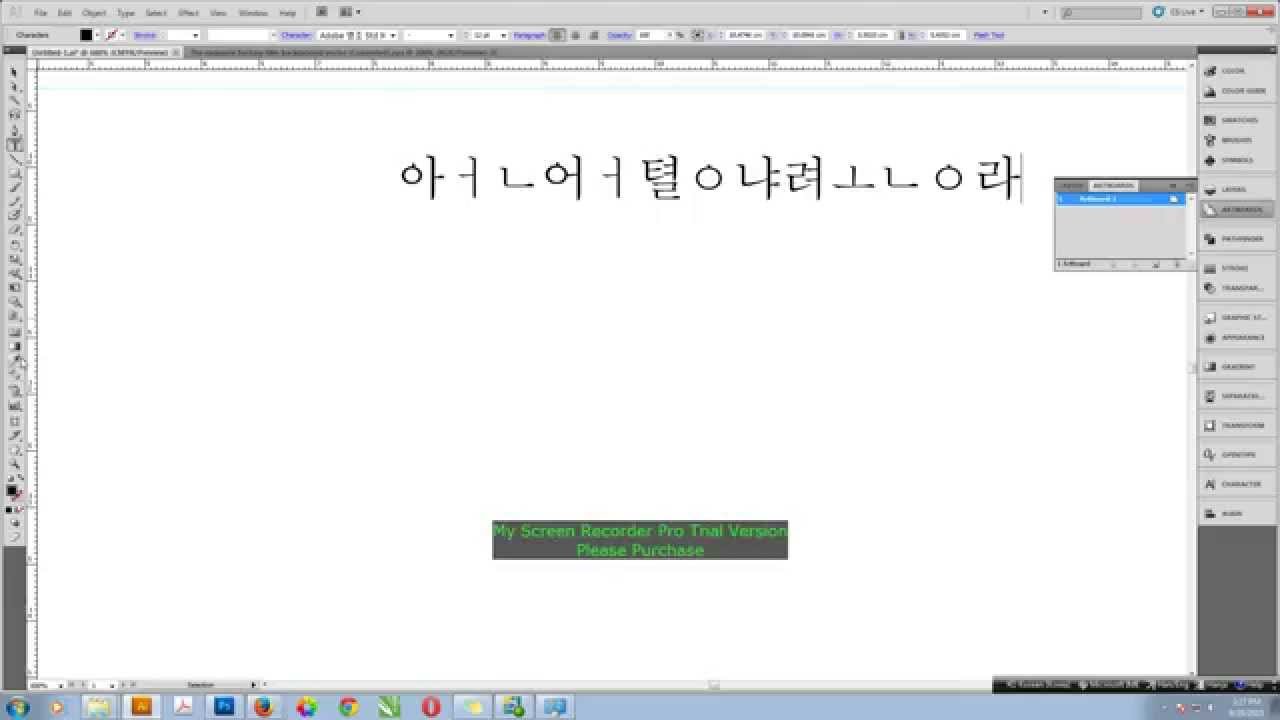Select the Pen tool
The image size is (1280, 720).
(x=14, y=130)
